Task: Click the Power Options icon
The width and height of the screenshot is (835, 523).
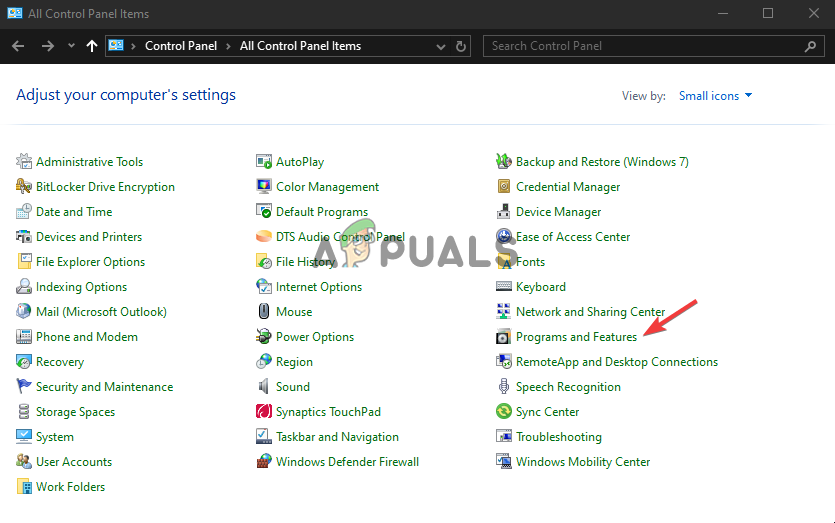Action: click(x=264, y=337)
